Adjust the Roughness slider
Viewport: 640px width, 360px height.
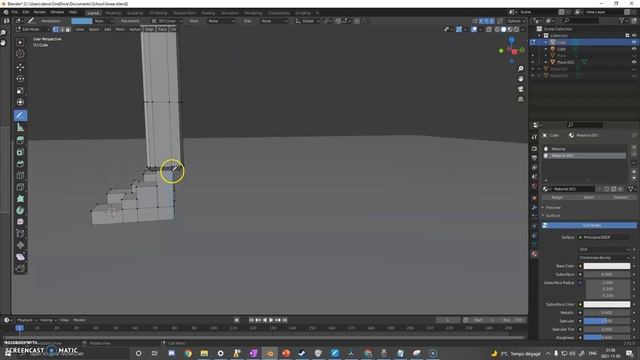pyautogui.click(x=607, y=338)
